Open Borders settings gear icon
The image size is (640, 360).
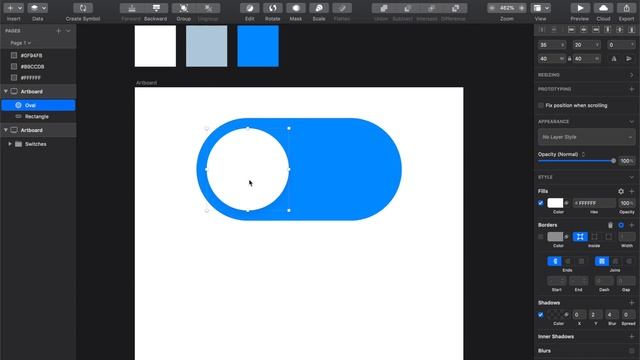(621, 225)
